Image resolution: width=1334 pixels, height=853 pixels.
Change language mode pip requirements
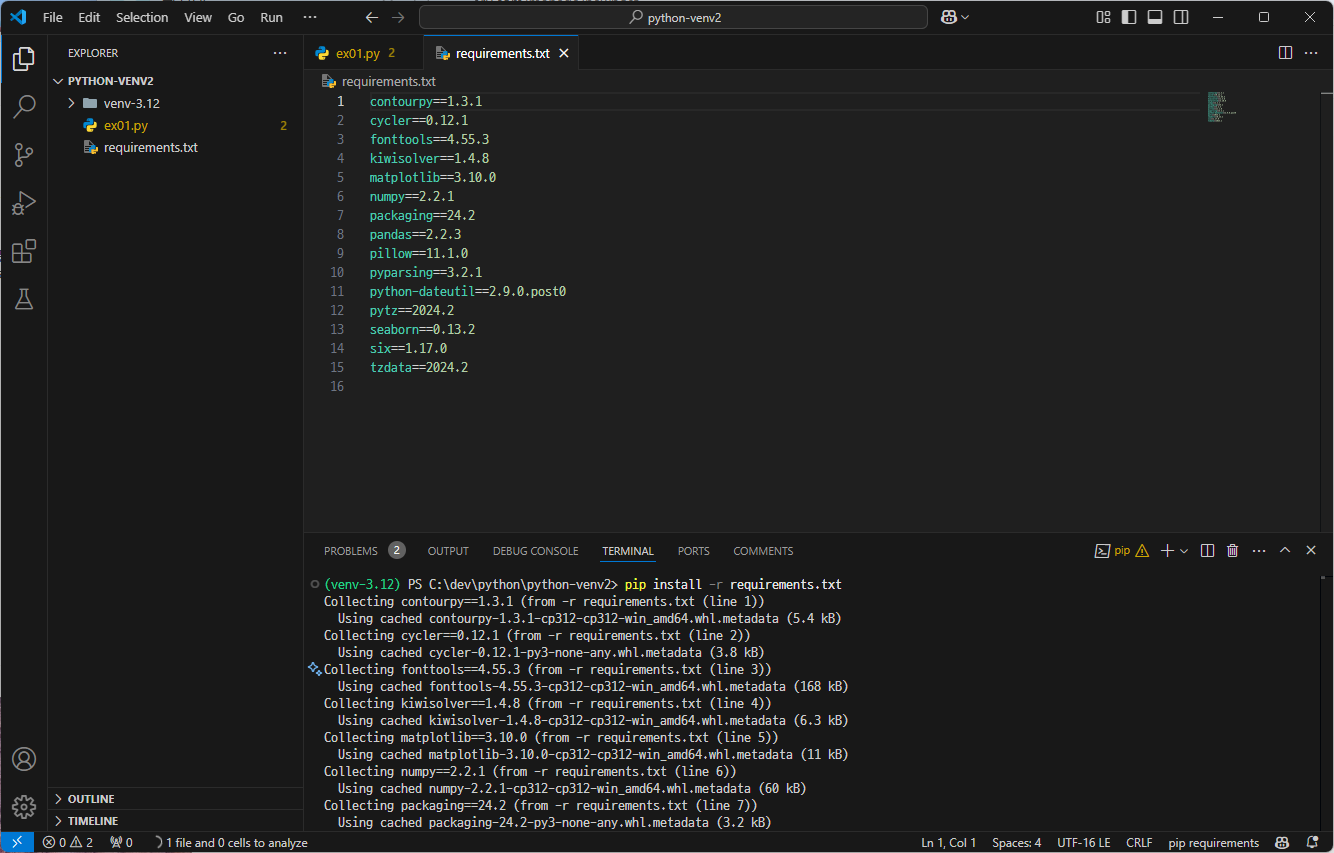tap(1213, 843)
